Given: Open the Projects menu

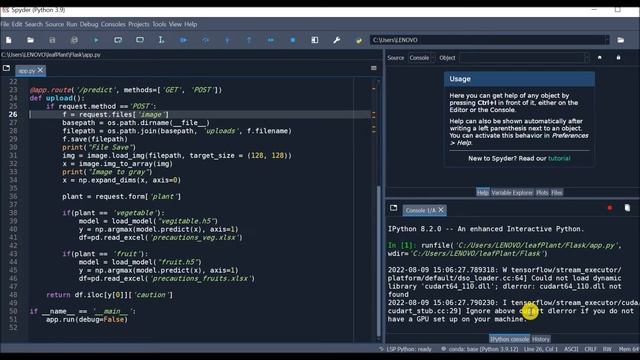Looking at the screenshot, I should [x=139, y=24].
